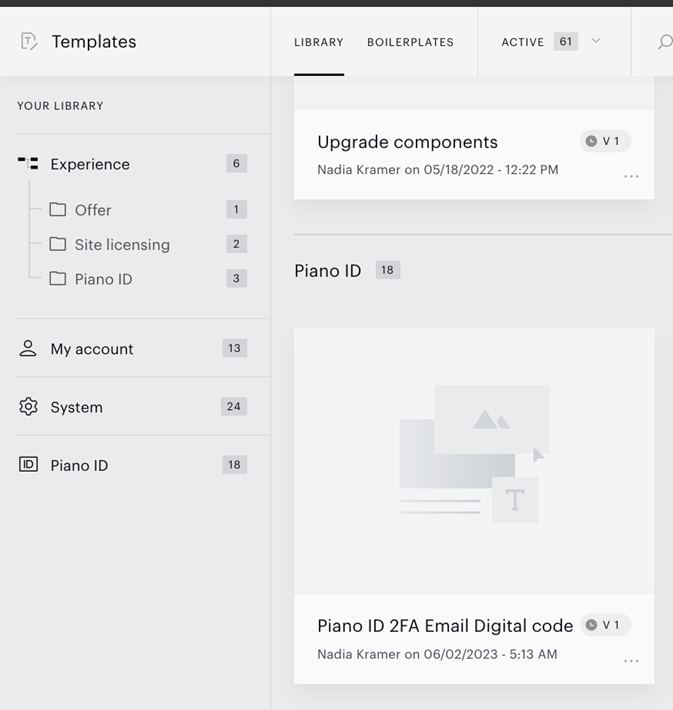Viewport: 673px width, 710px height.
Task: Click the V 1 version badge on Upgrade components
Action: (606, 141)
